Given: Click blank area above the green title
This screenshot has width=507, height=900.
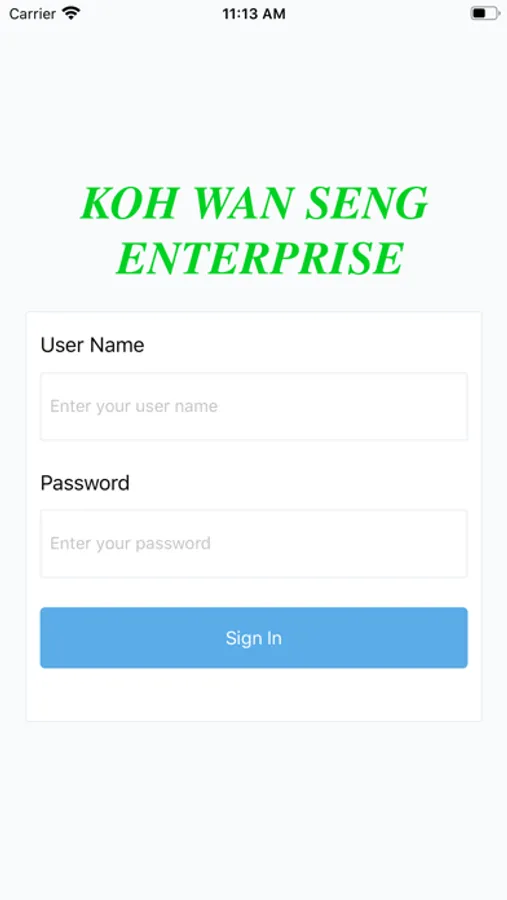Looking at the screenshot, I should point(254,103).
